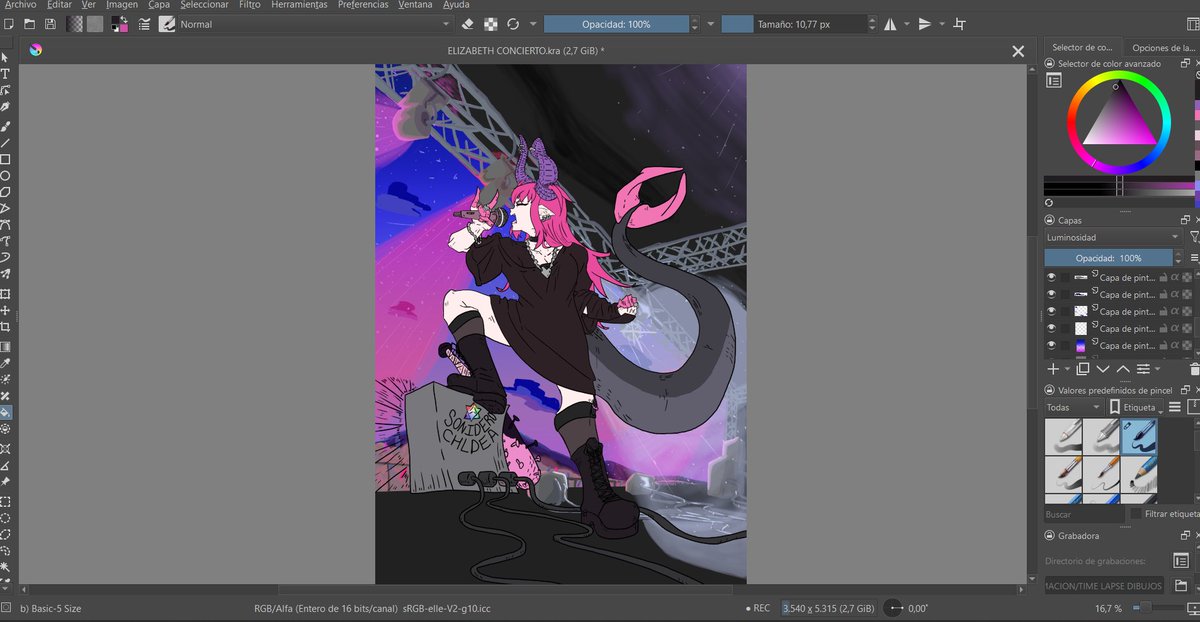Screen dimensions: 1200x622
Task: Open brush presets view menu button
Action: tap(1175, 407)
